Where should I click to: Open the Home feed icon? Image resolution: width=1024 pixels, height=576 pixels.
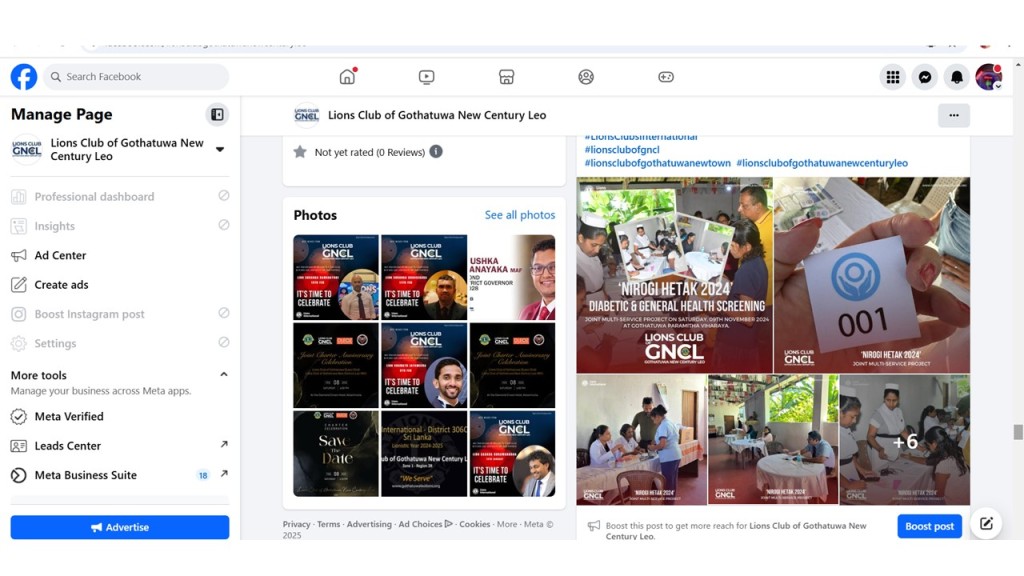tap(347, 76)
